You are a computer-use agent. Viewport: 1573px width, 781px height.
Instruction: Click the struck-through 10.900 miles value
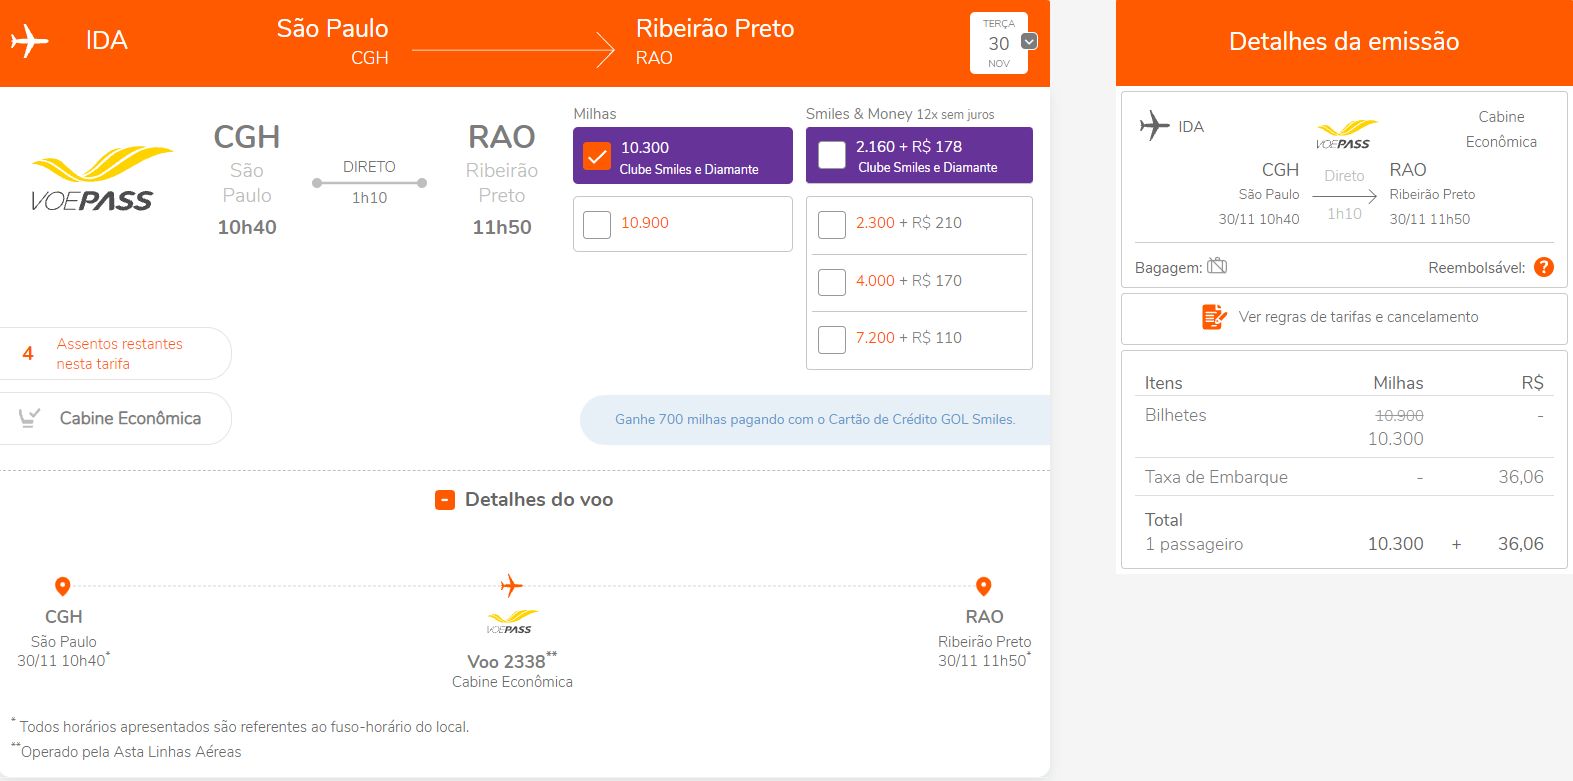[x=1399, y=415]
